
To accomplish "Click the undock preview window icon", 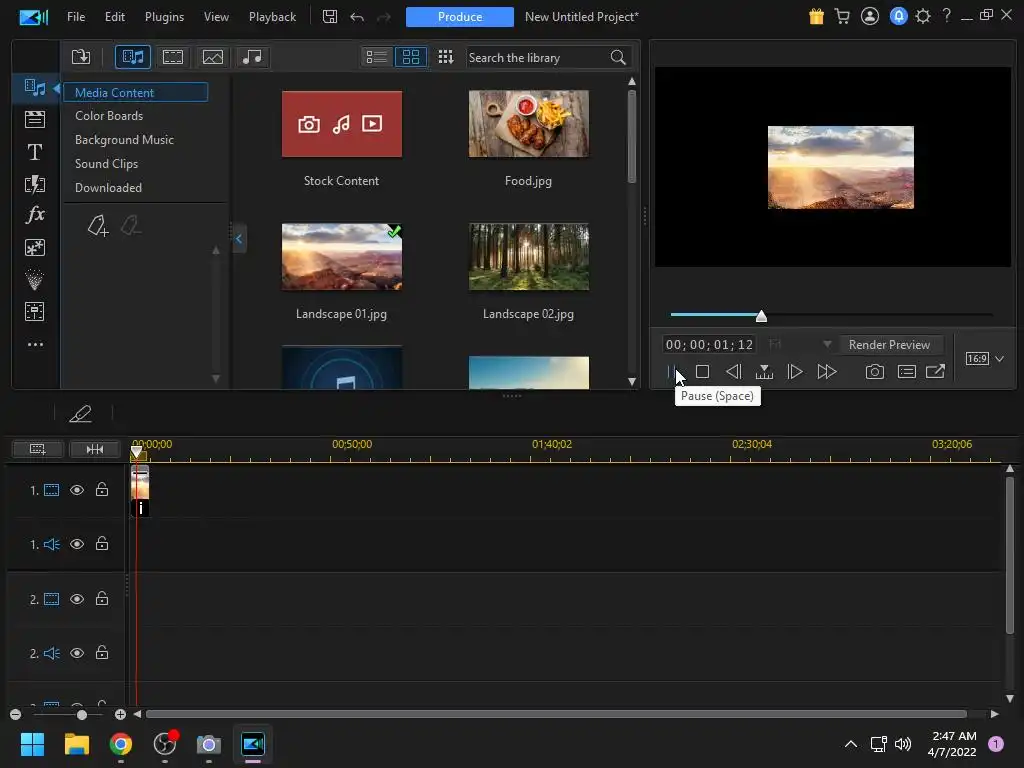I will (x=935, y=372).
